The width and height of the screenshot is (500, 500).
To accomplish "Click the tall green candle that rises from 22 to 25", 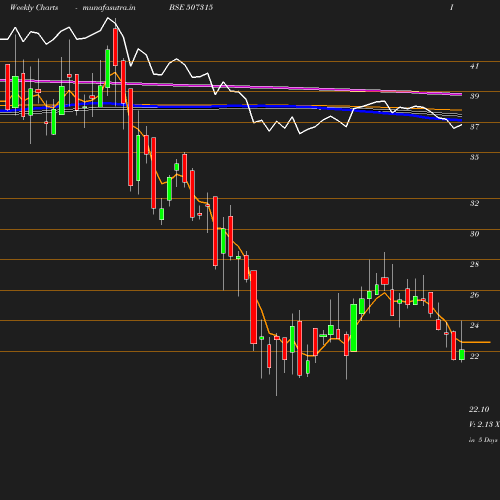I will (354, 328).
